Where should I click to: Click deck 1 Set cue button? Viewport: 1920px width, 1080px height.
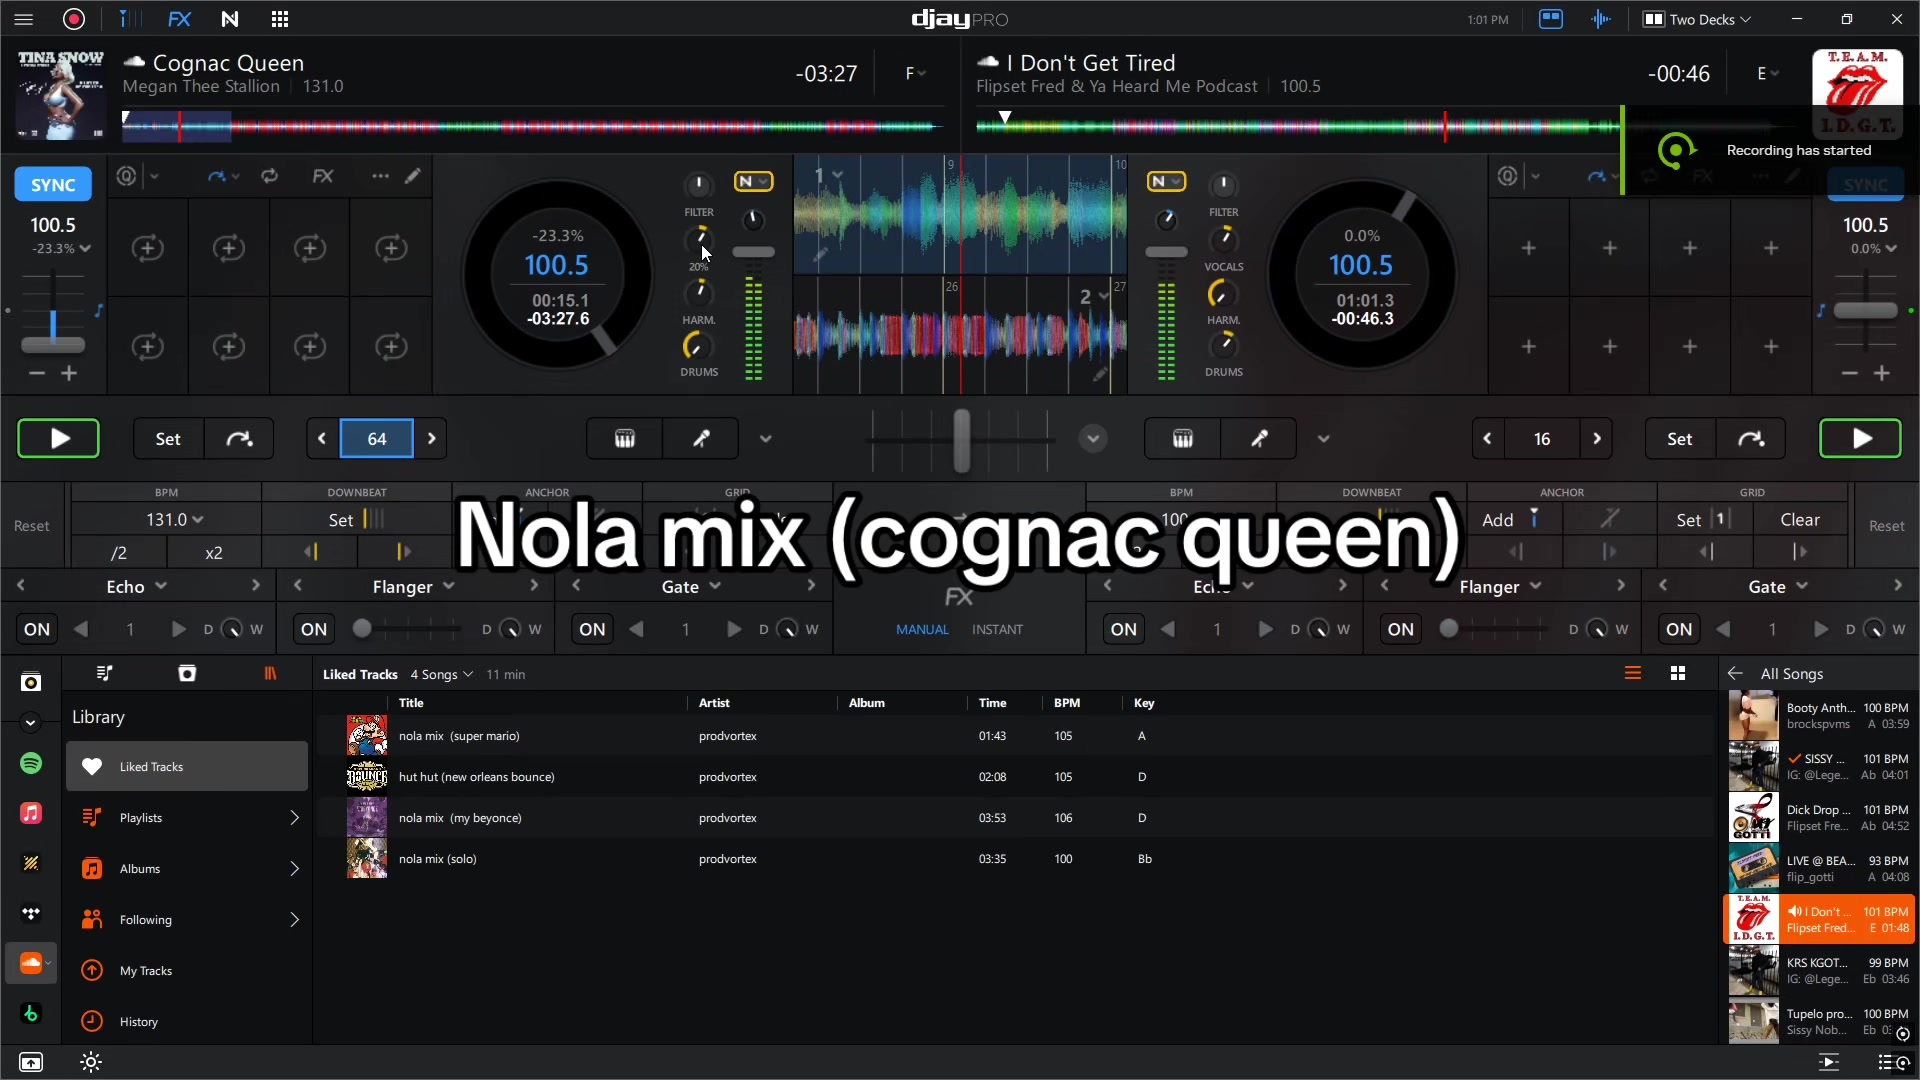click(168, 439)
